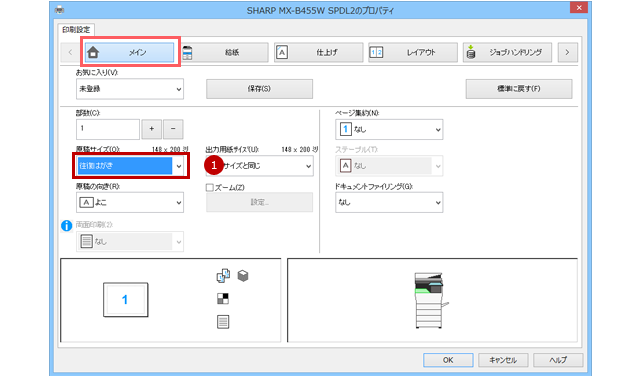Open the ジョブハンドリング tab

click(507, 52)
